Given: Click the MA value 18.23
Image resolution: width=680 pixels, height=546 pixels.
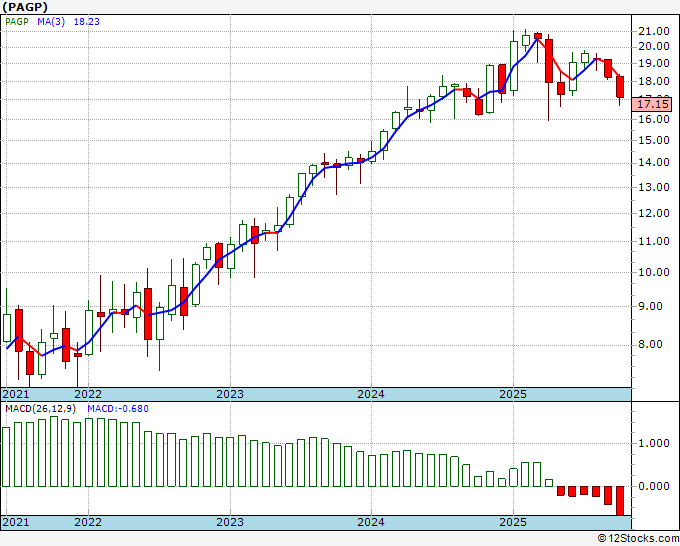Looking at the screenshot, I should (x=87, y=21).
